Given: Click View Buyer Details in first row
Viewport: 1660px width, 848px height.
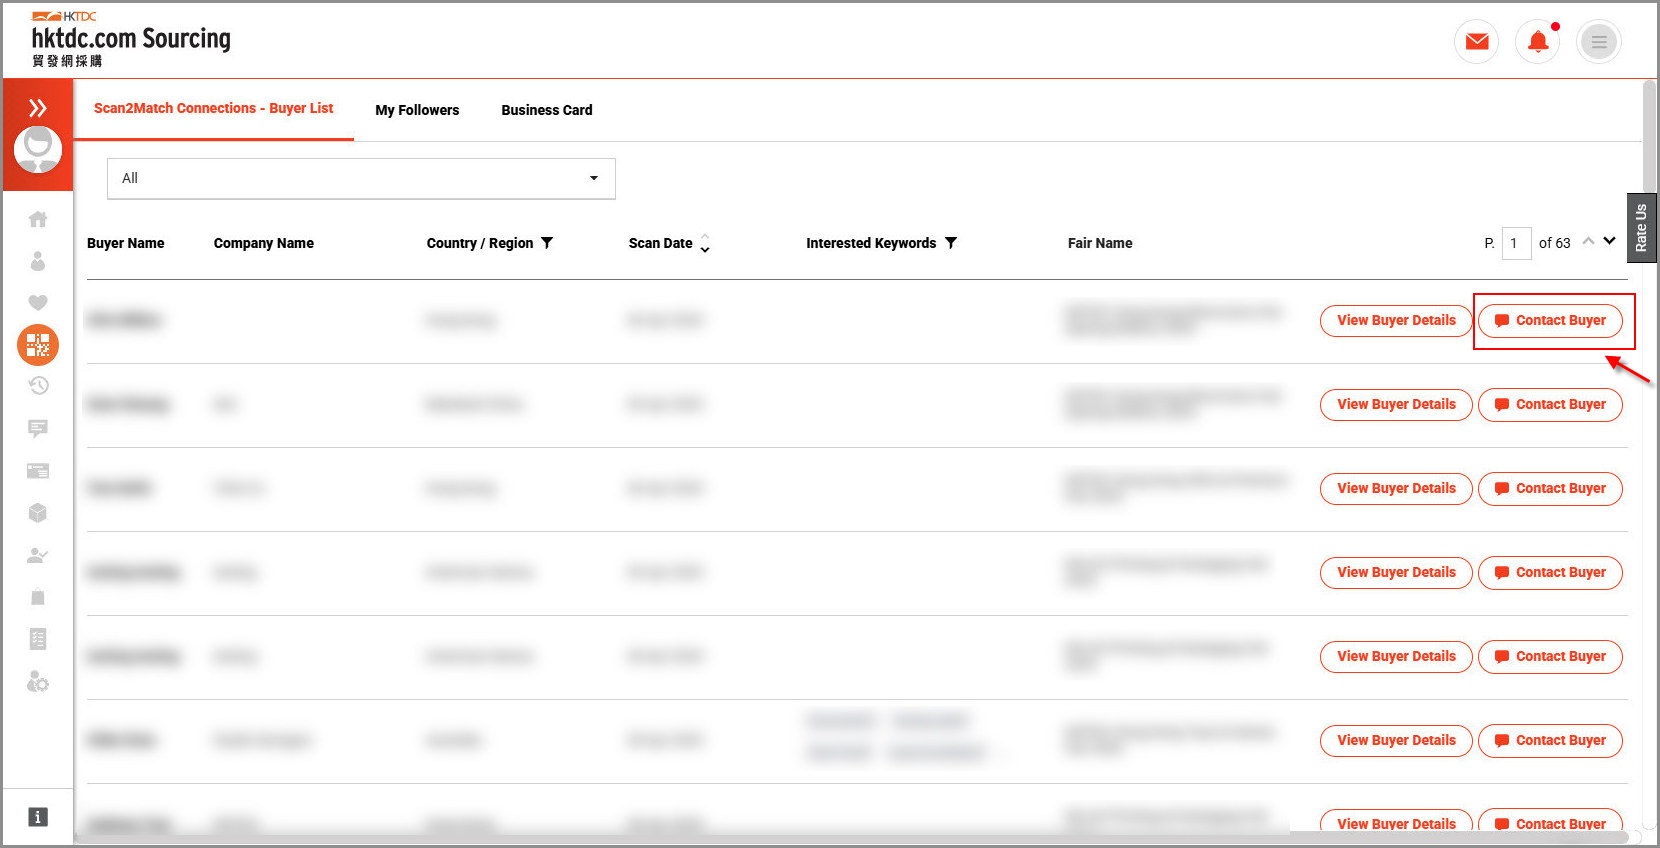Looking at the screenshot, I should point(1396,320).
